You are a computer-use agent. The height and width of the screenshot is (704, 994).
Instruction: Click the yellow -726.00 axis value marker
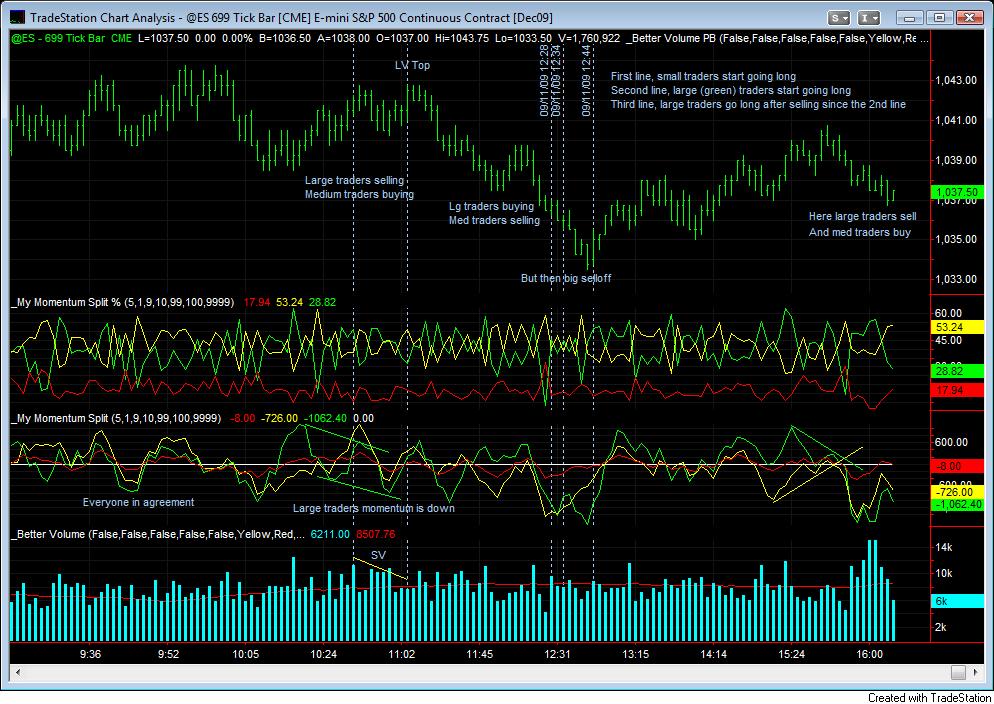tap(957, 492)
